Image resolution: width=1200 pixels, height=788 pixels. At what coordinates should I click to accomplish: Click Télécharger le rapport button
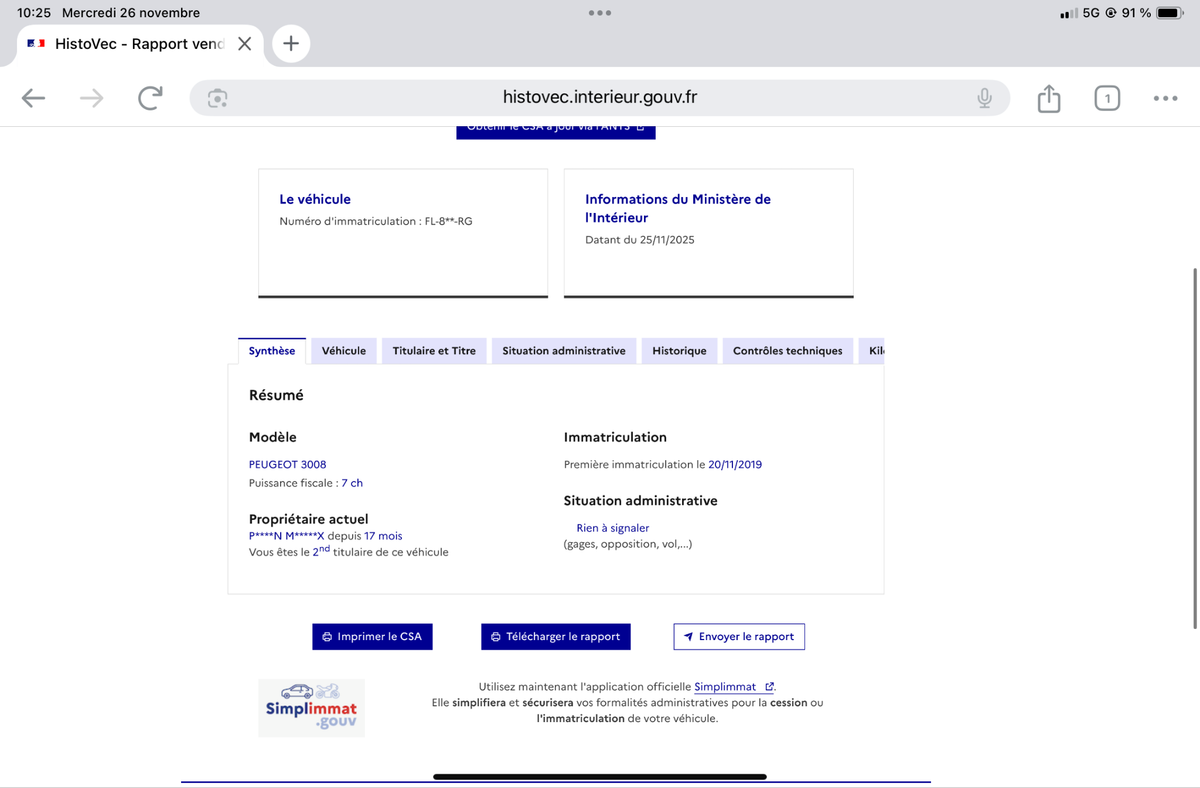click(555, 637)
